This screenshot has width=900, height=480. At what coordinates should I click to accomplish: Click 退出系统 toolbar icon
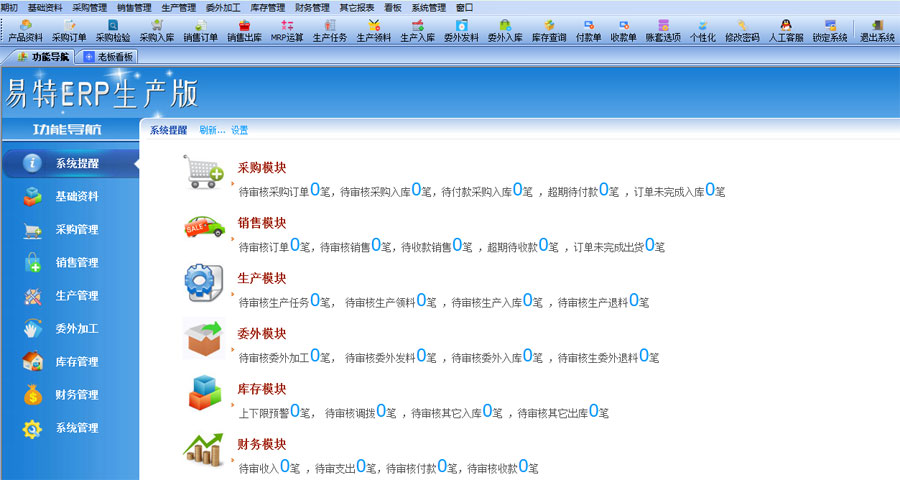click(877, 31)
